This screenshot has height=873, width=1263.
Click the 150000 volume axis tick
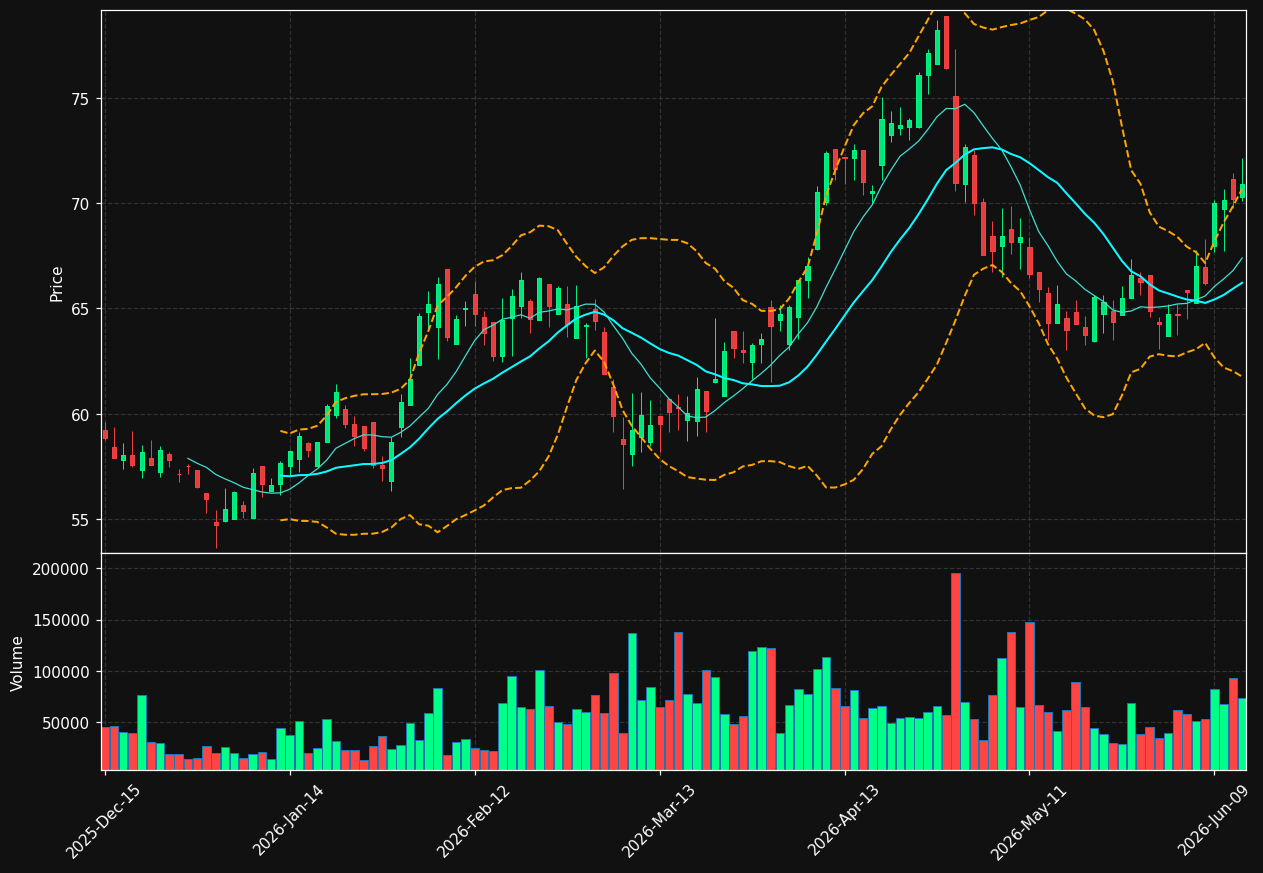tap(62, 620)
